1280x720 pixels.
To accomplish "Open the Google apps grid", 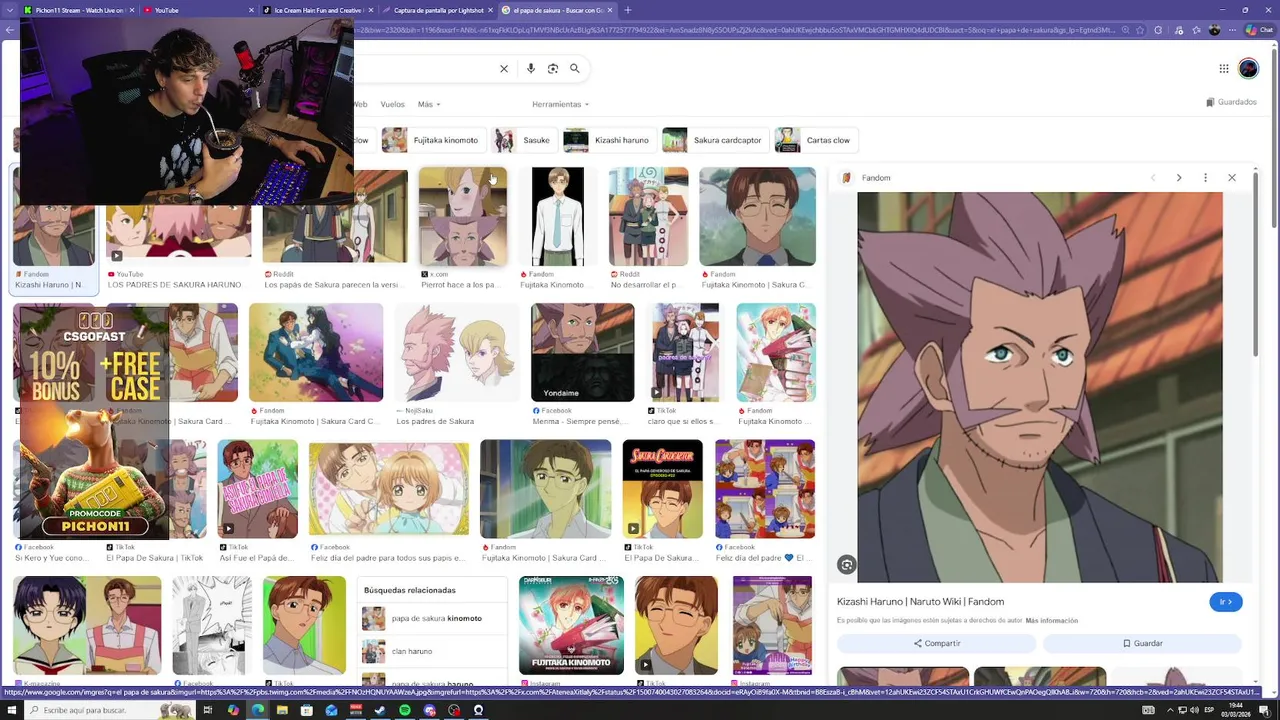I will [x=1223, y=68].
